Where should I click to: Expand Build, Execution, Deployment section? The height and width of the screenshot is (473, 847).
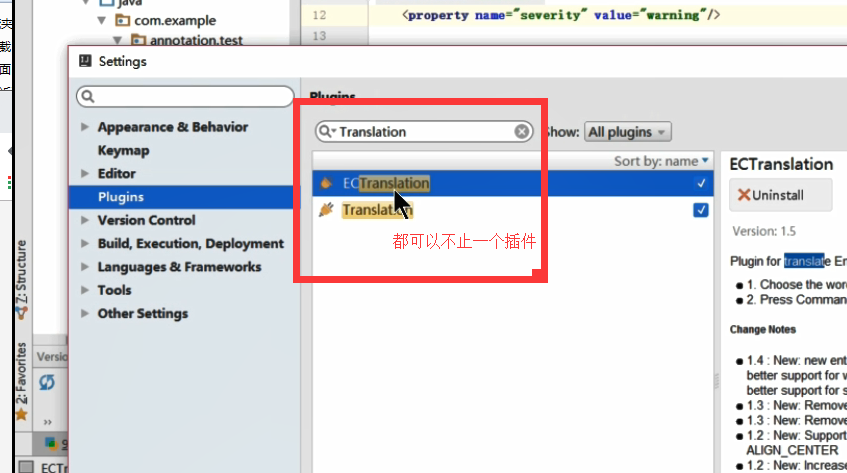coord(85,244)
